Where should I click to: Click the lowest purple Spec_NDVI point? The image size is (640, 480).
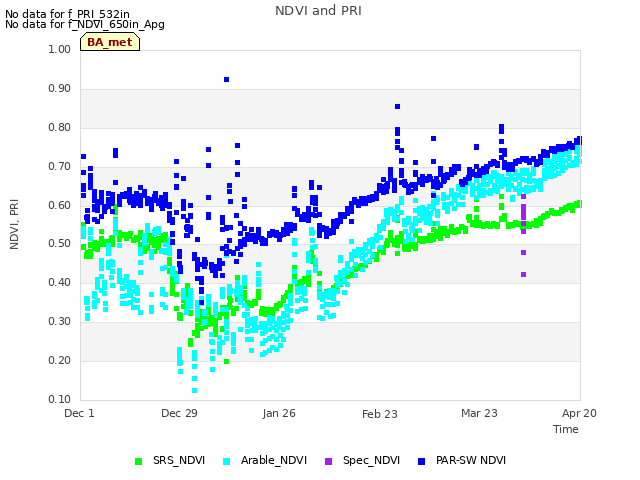click(524, 275)
